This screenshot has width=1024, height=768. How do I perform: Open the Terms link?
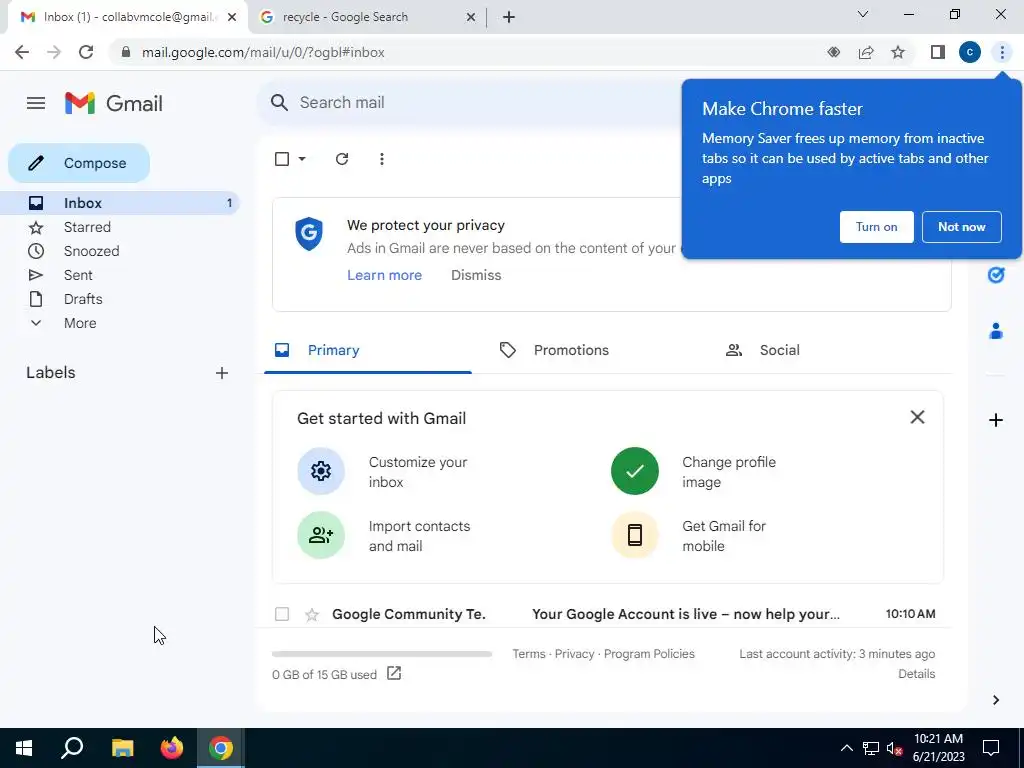click(x=529, y=654)
